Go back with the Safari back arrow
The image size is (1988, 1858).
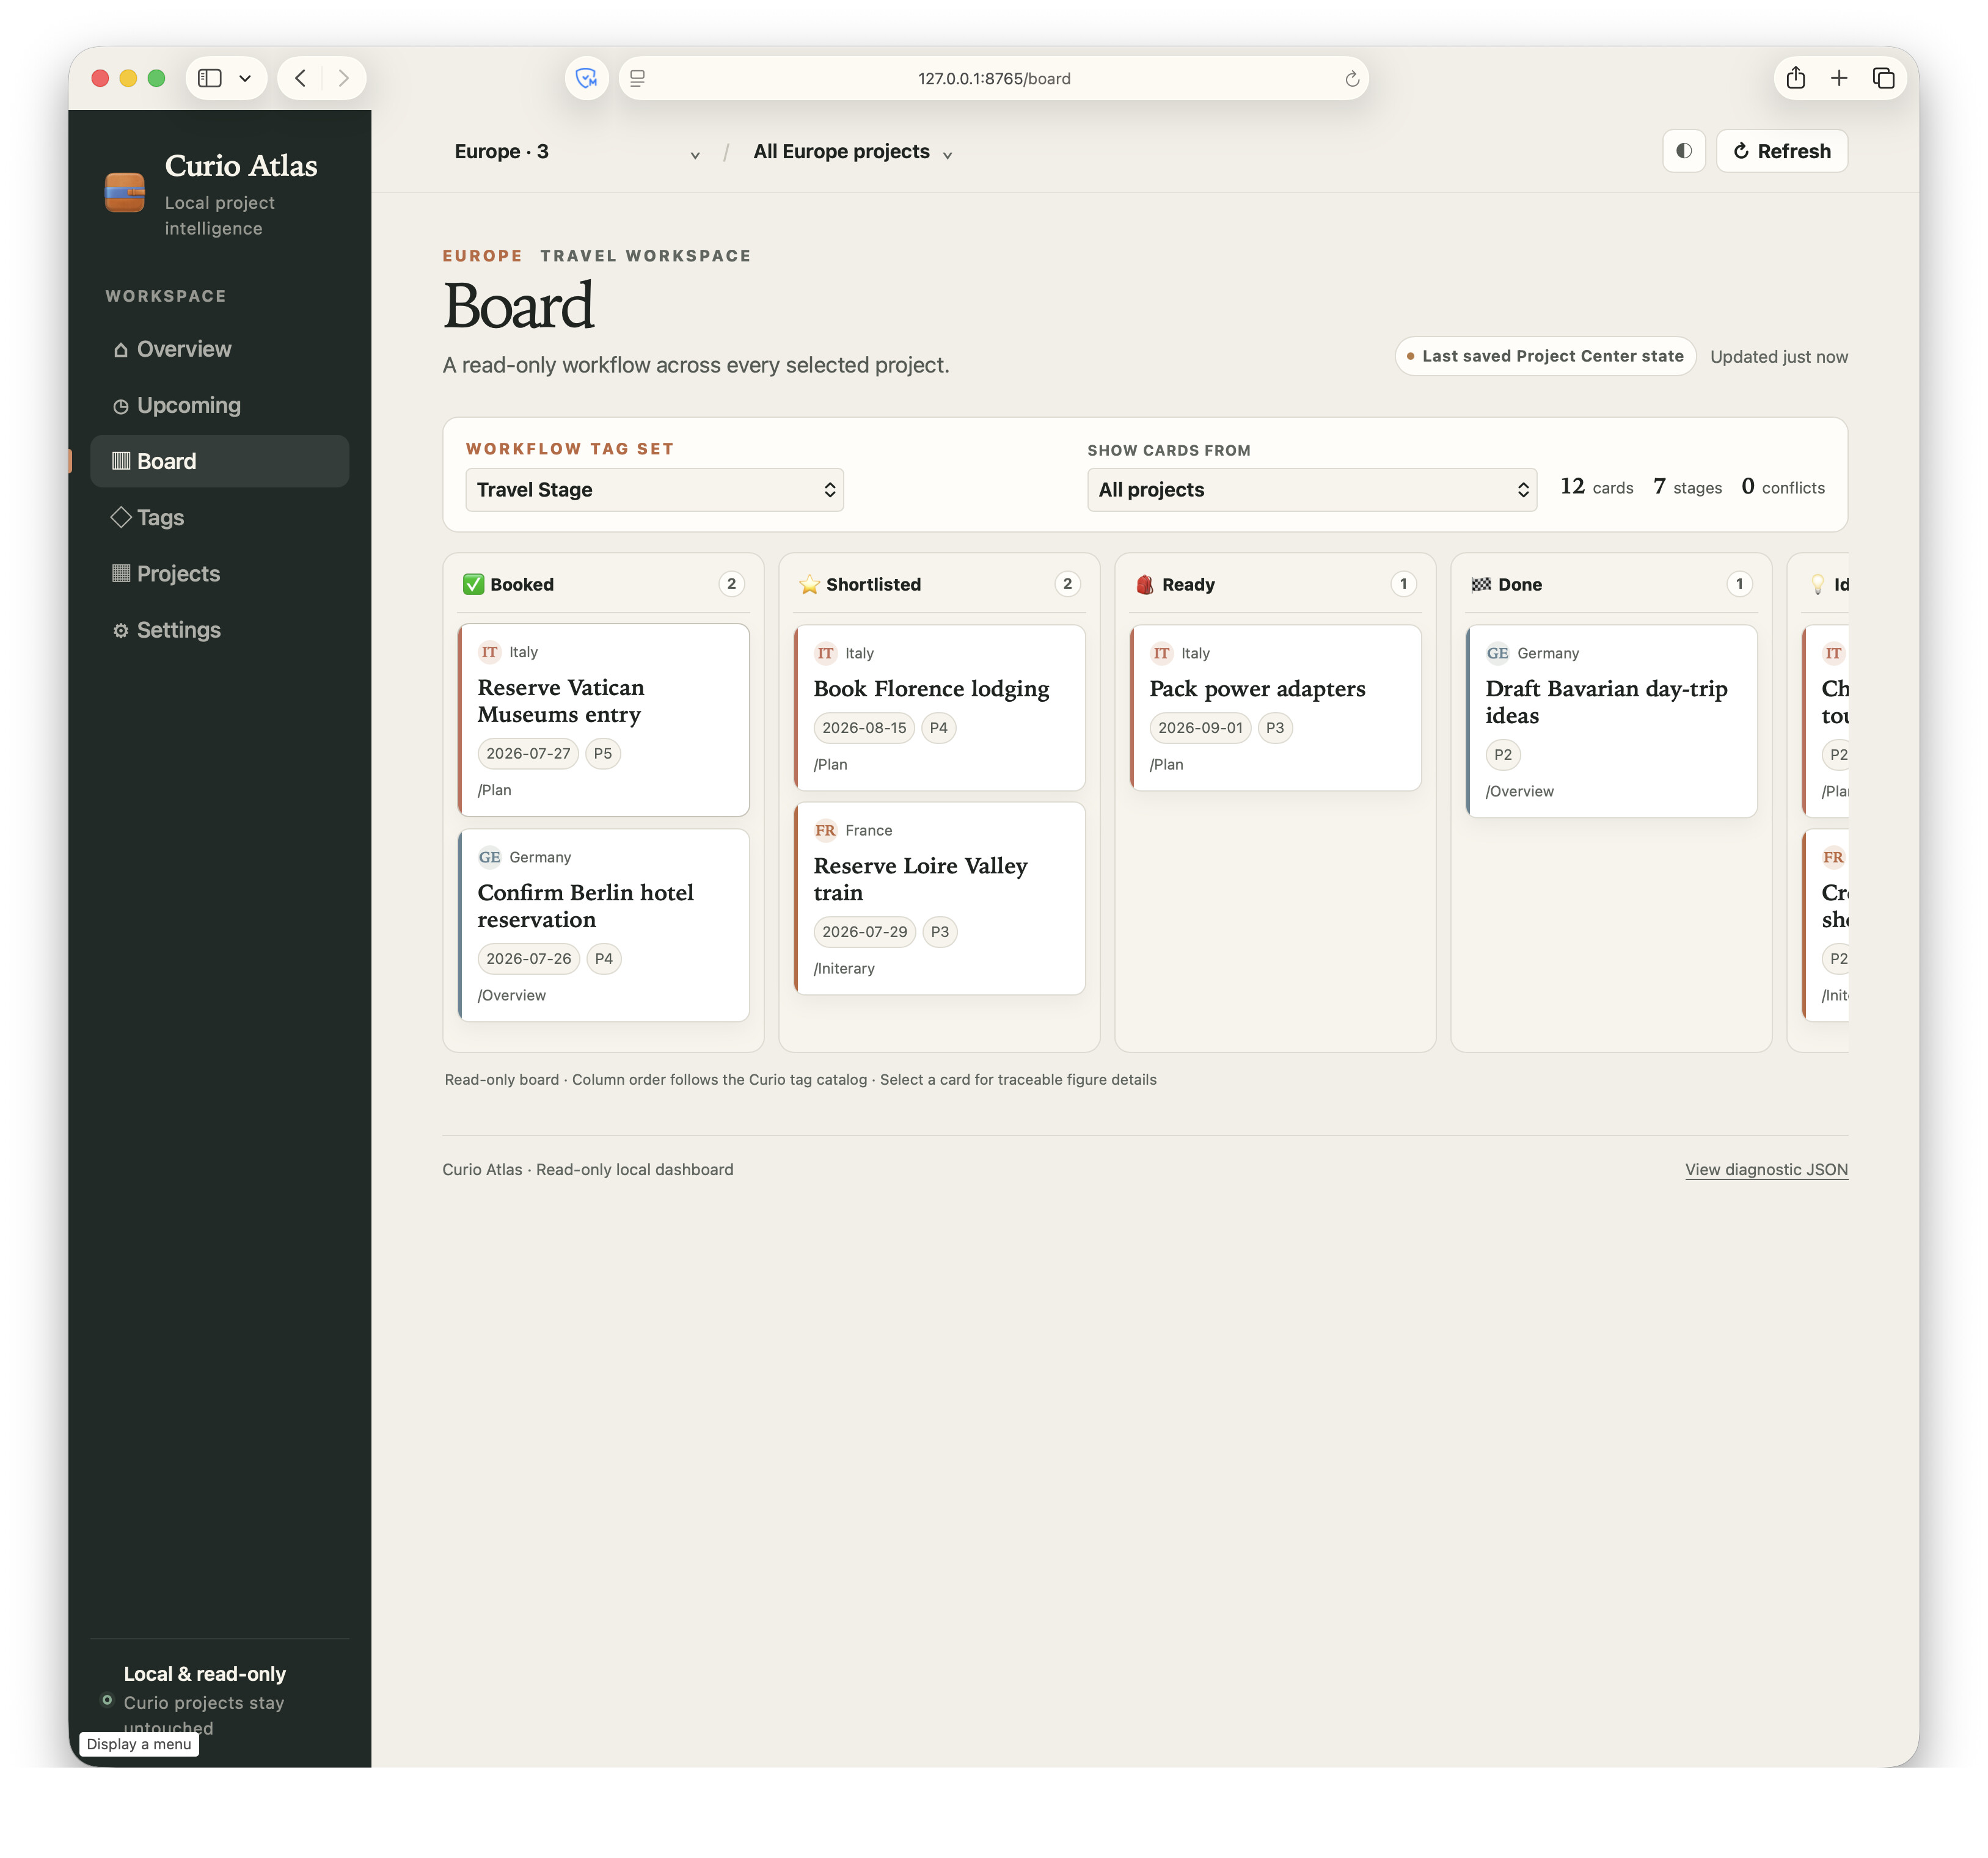[x=300, y=78]
